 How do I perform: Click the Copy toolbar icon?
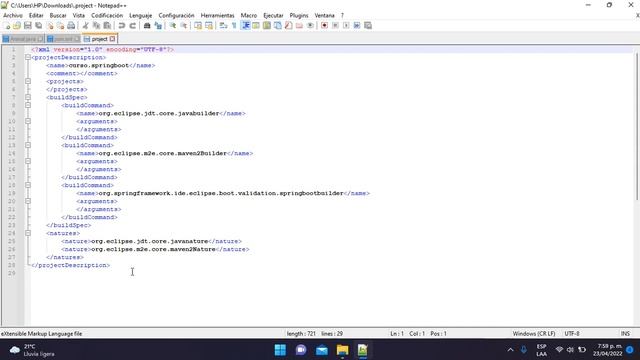point(96,26)
